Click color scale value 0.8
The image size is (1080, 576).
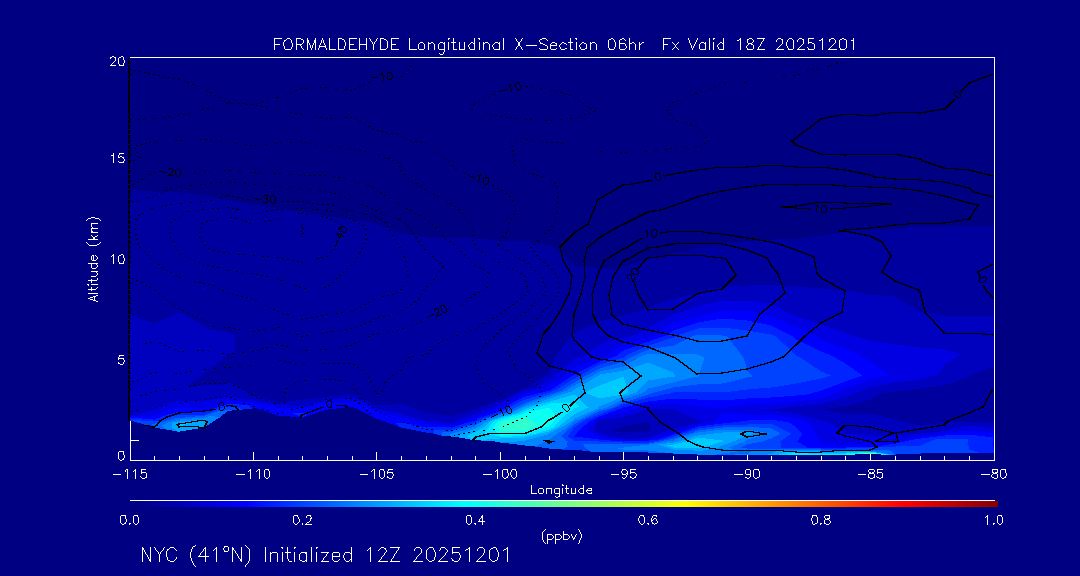(821, 521)
